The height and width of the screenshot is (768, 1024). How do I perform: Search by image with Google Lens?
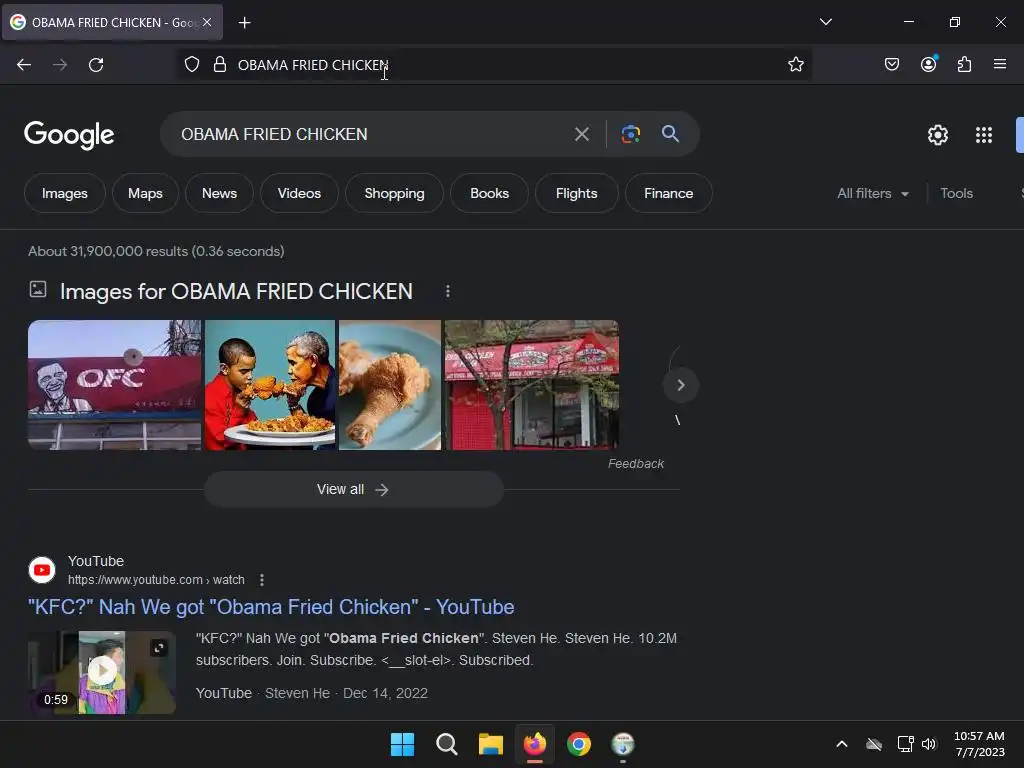tap(631, 135)
